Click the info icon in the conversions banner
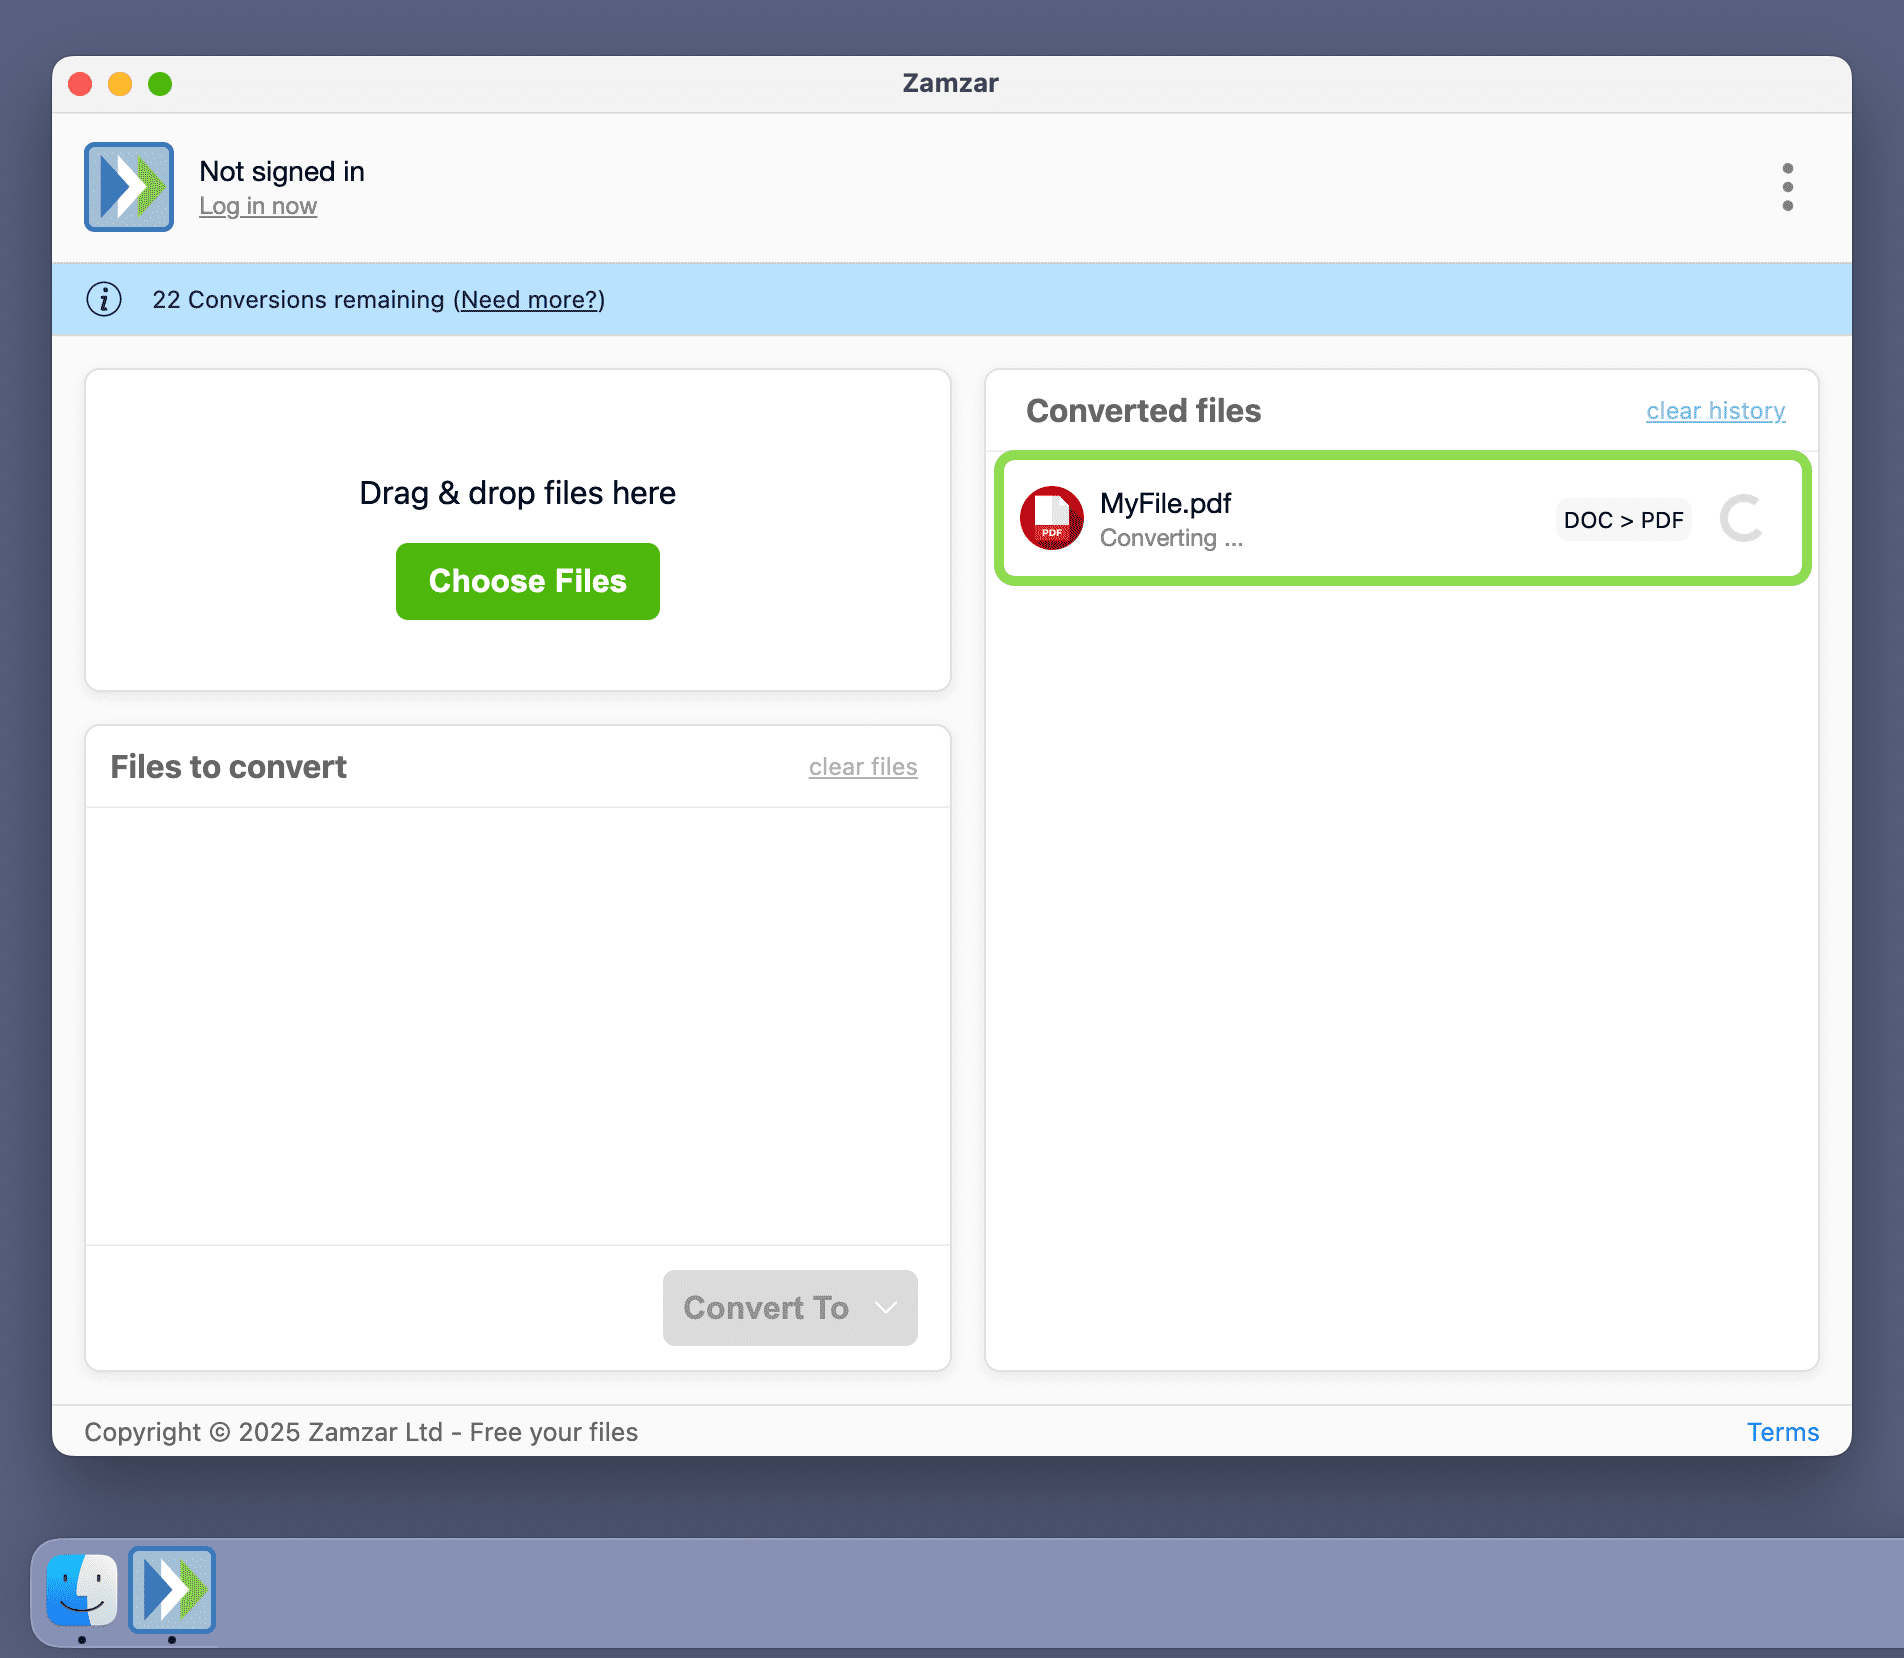 pos(104,299)
